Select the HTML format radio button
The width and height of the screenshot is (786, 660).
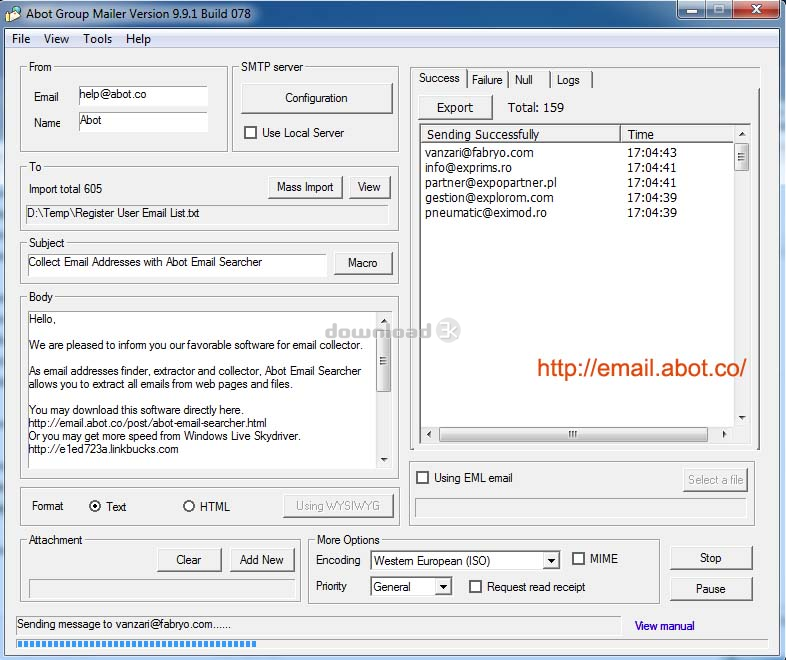pos(188,506)
